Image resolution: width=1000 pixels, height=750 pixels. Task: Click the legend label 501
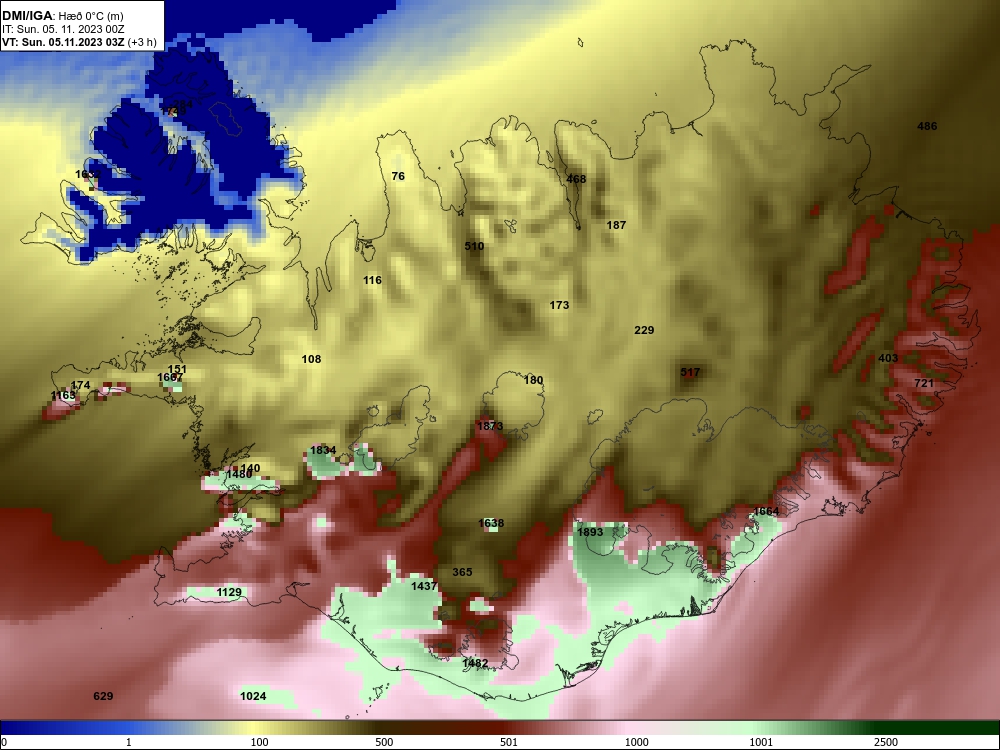click(509, 742)
